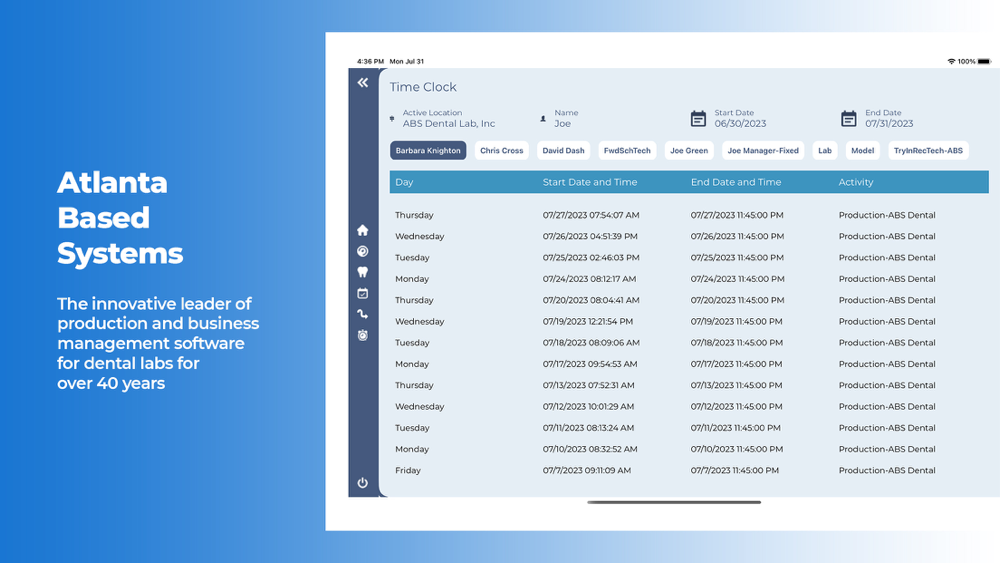This screenshot has height=563, width=1000.
Task: Change the End Date 07/31/2023 value
Action: pos(889,124)
